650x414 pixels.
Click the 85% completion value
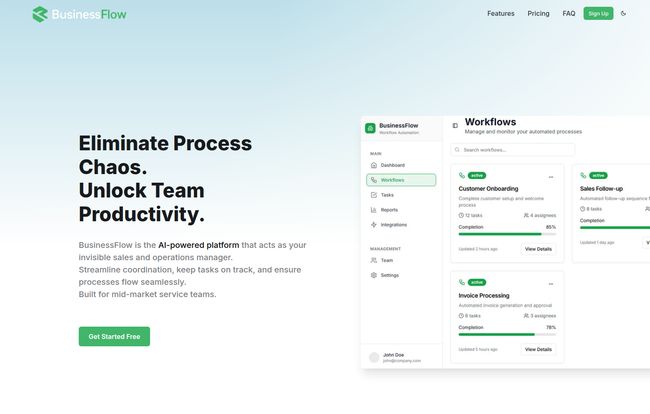click(551, 227)
